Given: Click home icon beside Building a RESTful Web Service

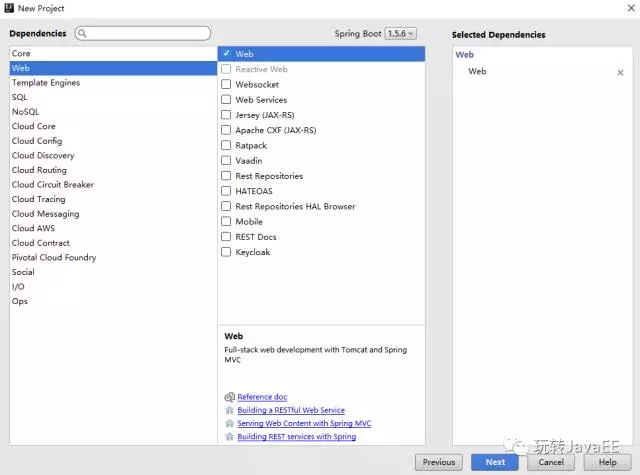Looking at the screenshot, I should pyautogui.click(x=229, y=410).
